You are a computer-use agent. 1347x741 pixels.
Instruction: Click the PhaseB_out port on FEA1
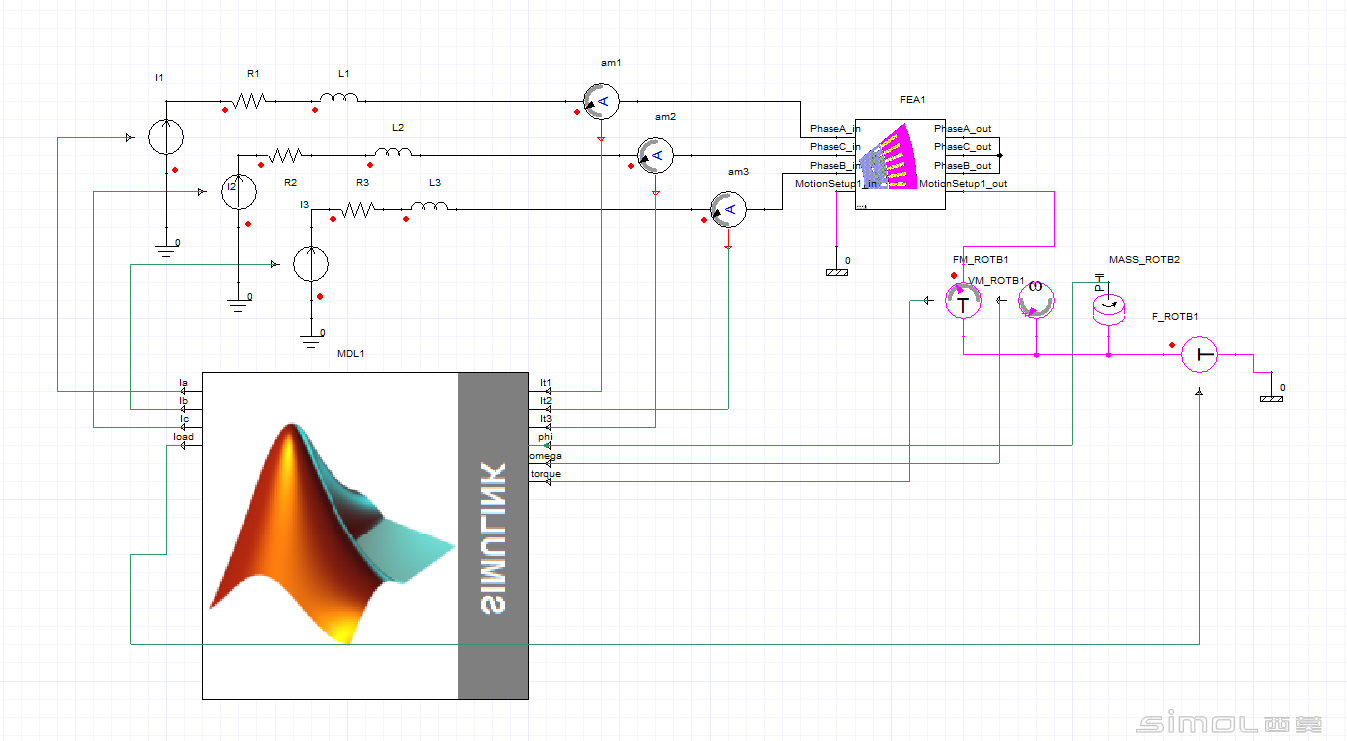click(963, 166)
